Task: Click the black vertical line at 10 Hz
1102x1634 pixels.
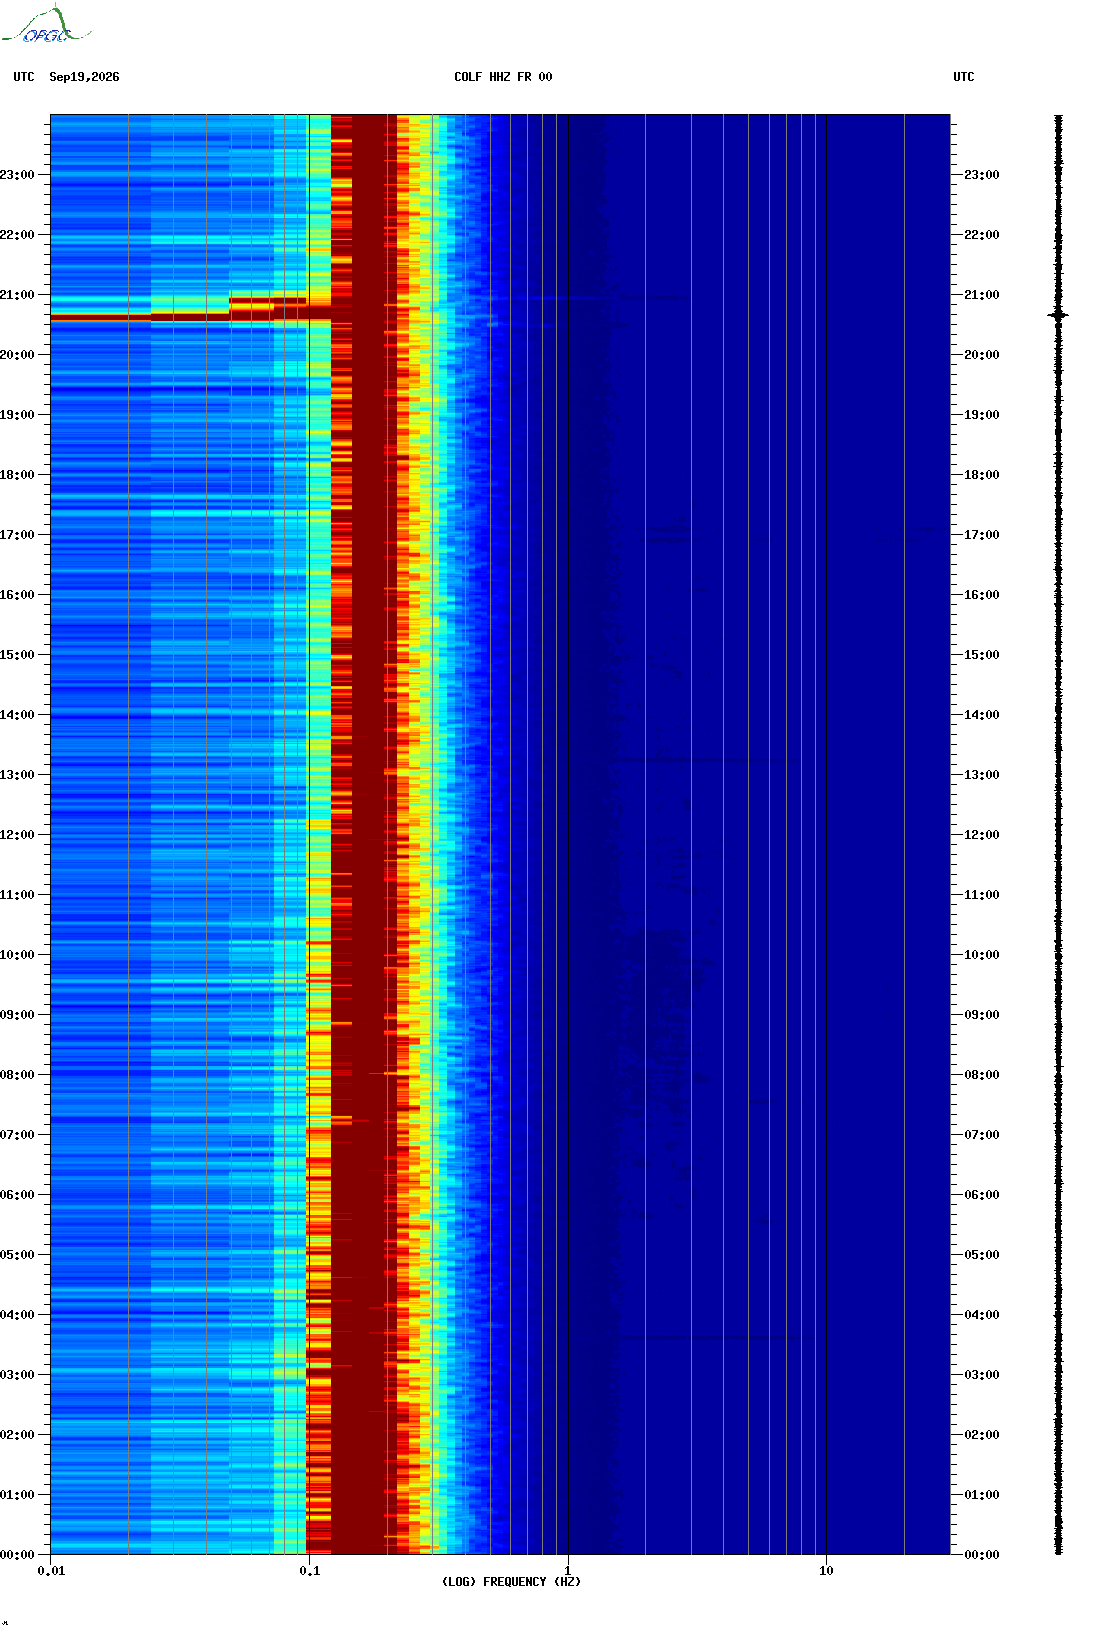Action: pyautogui.click(x=827, y=834)
